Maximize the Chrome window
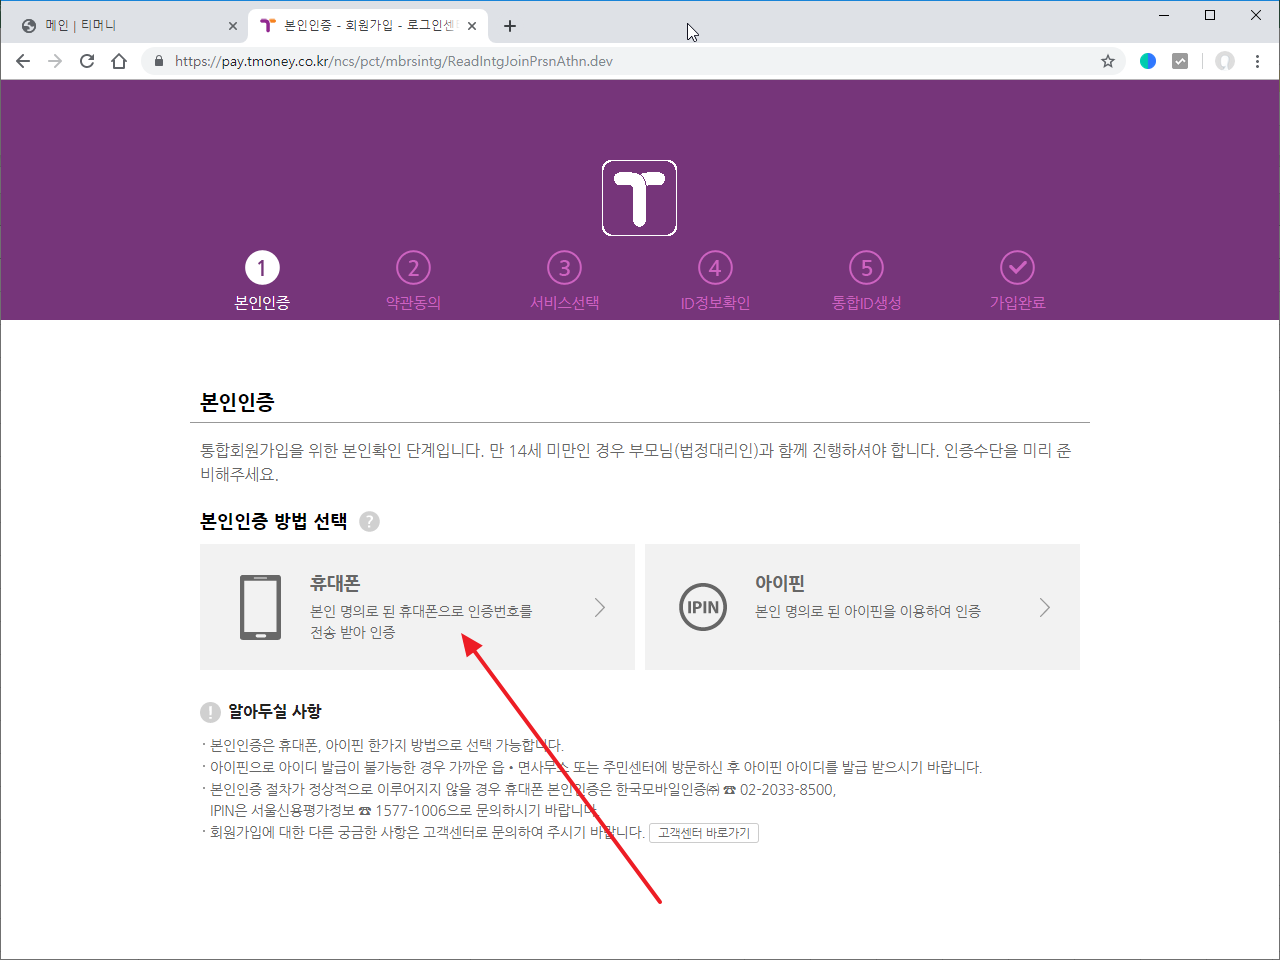This screenshot has height=960, width=1280. coord(1210,15)
